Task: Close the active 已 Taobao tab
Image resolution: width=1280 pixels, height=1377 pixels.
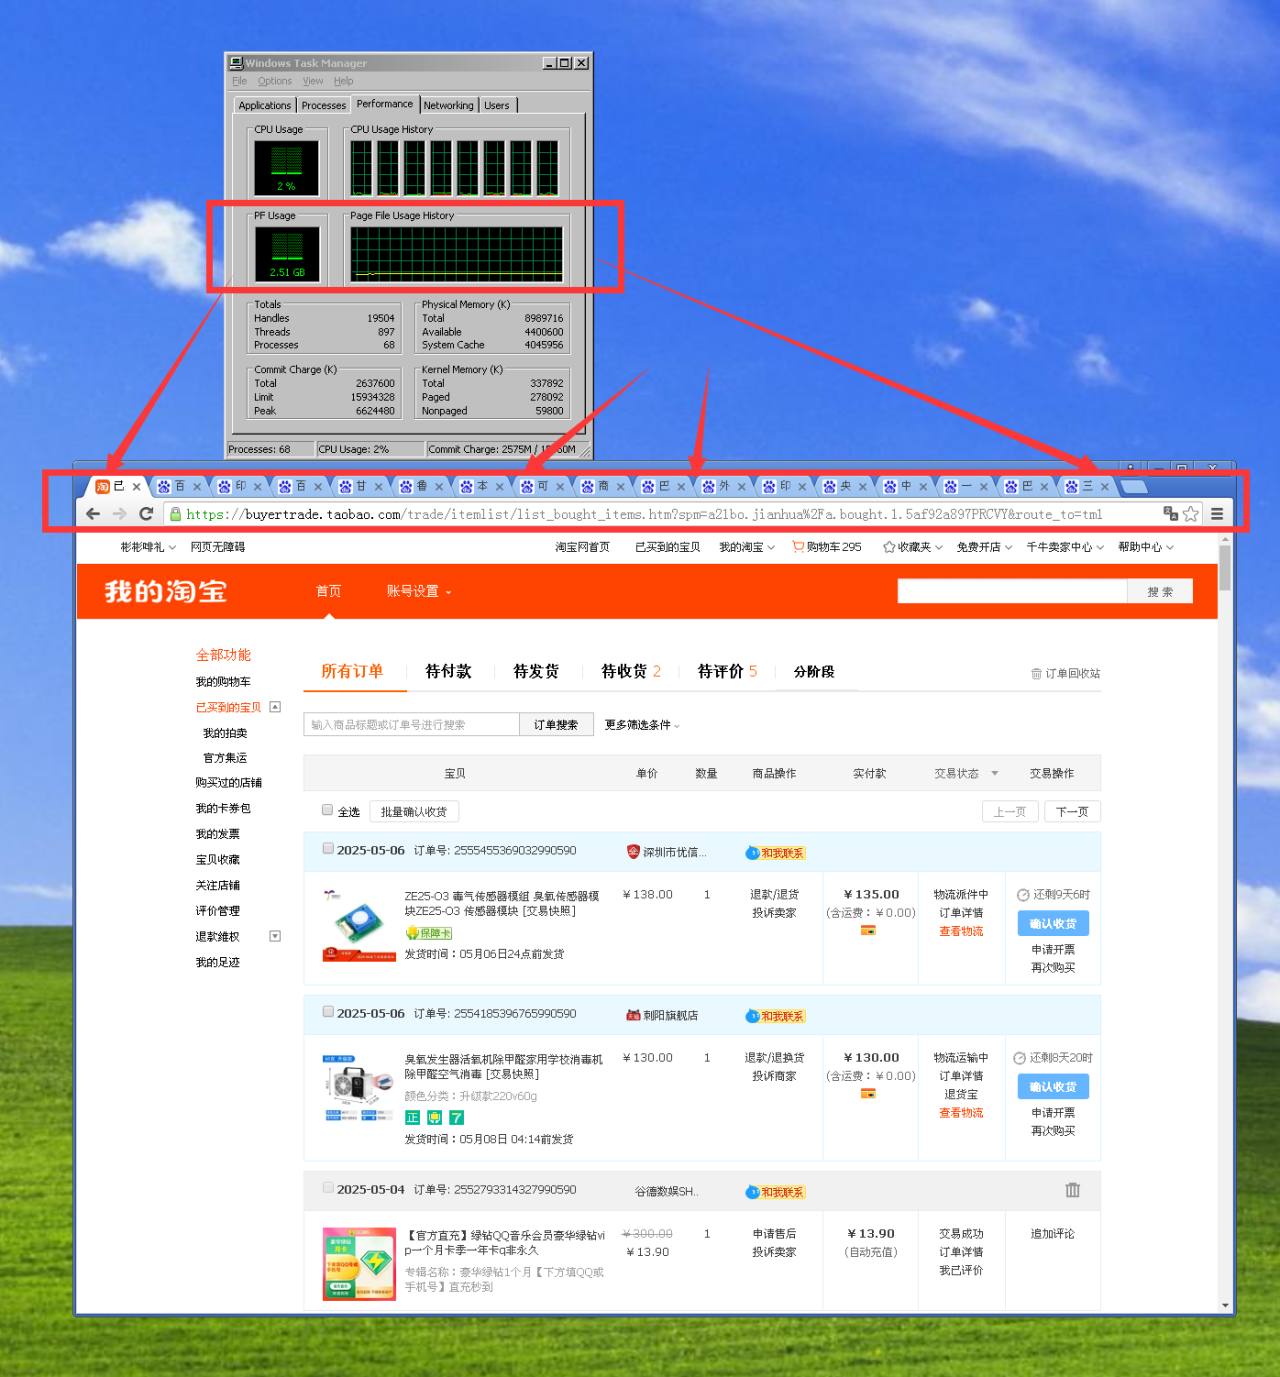Action: tap(136, 487)
